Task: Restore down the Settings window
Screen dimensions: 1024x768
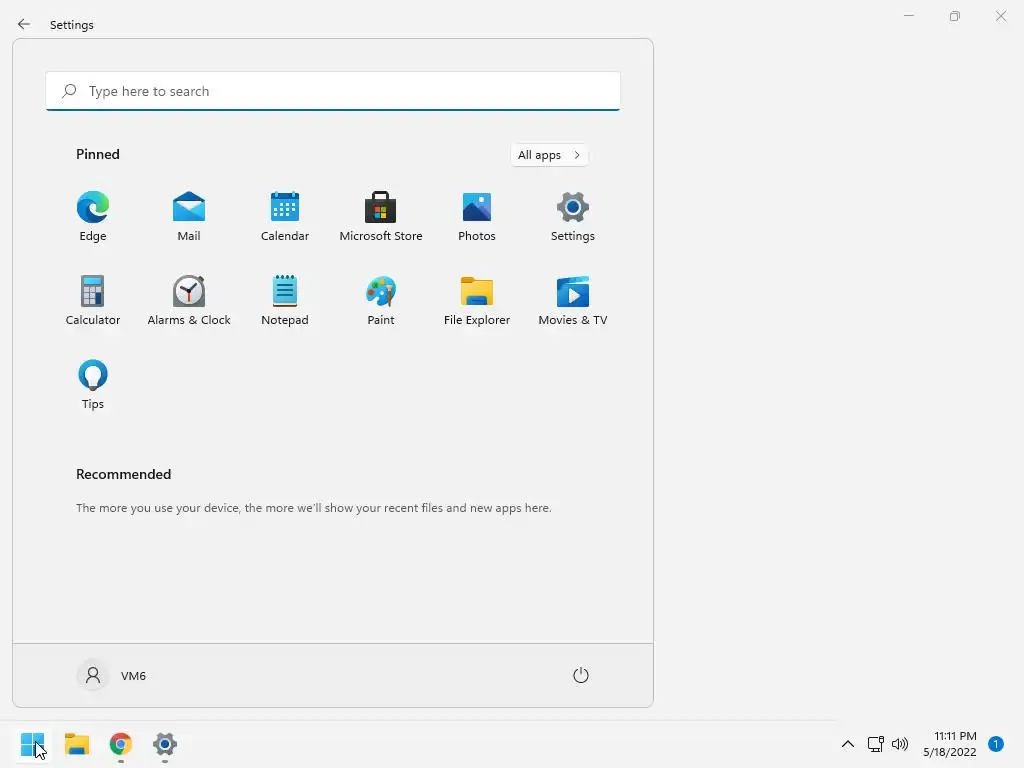Action: [x=955, y=16]
